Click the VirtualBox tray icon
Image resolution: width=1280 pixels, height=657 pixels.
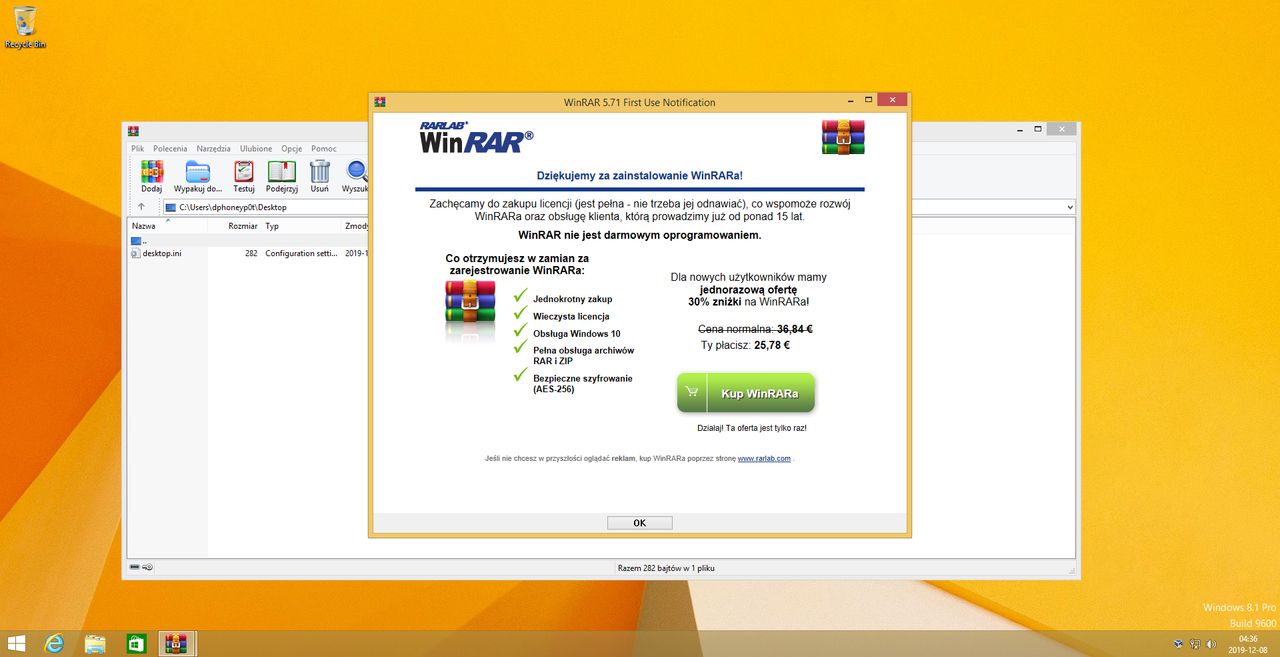click(1178, 644)
